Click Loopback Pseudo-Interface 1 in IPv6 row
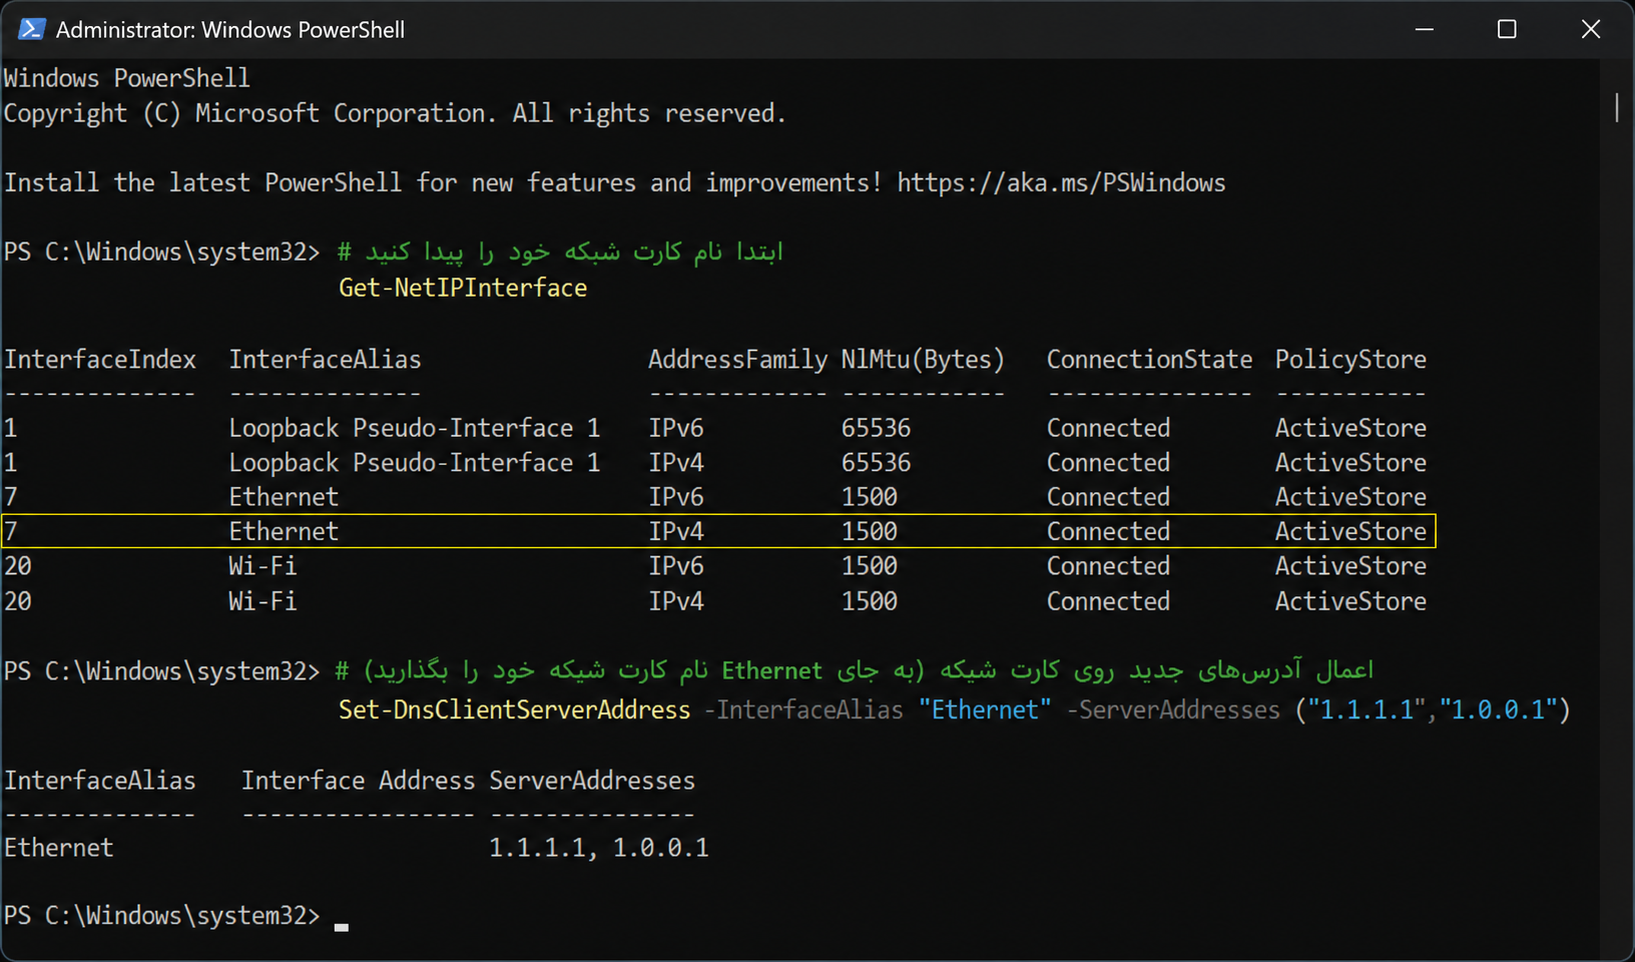 (x=414, y=428)
